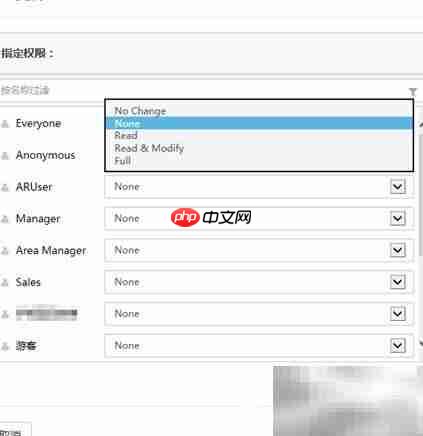Image resolution: width=423 pixels, height=436 pixels.
Task: Click the Manager user icon
Action: tap(5, 219)
